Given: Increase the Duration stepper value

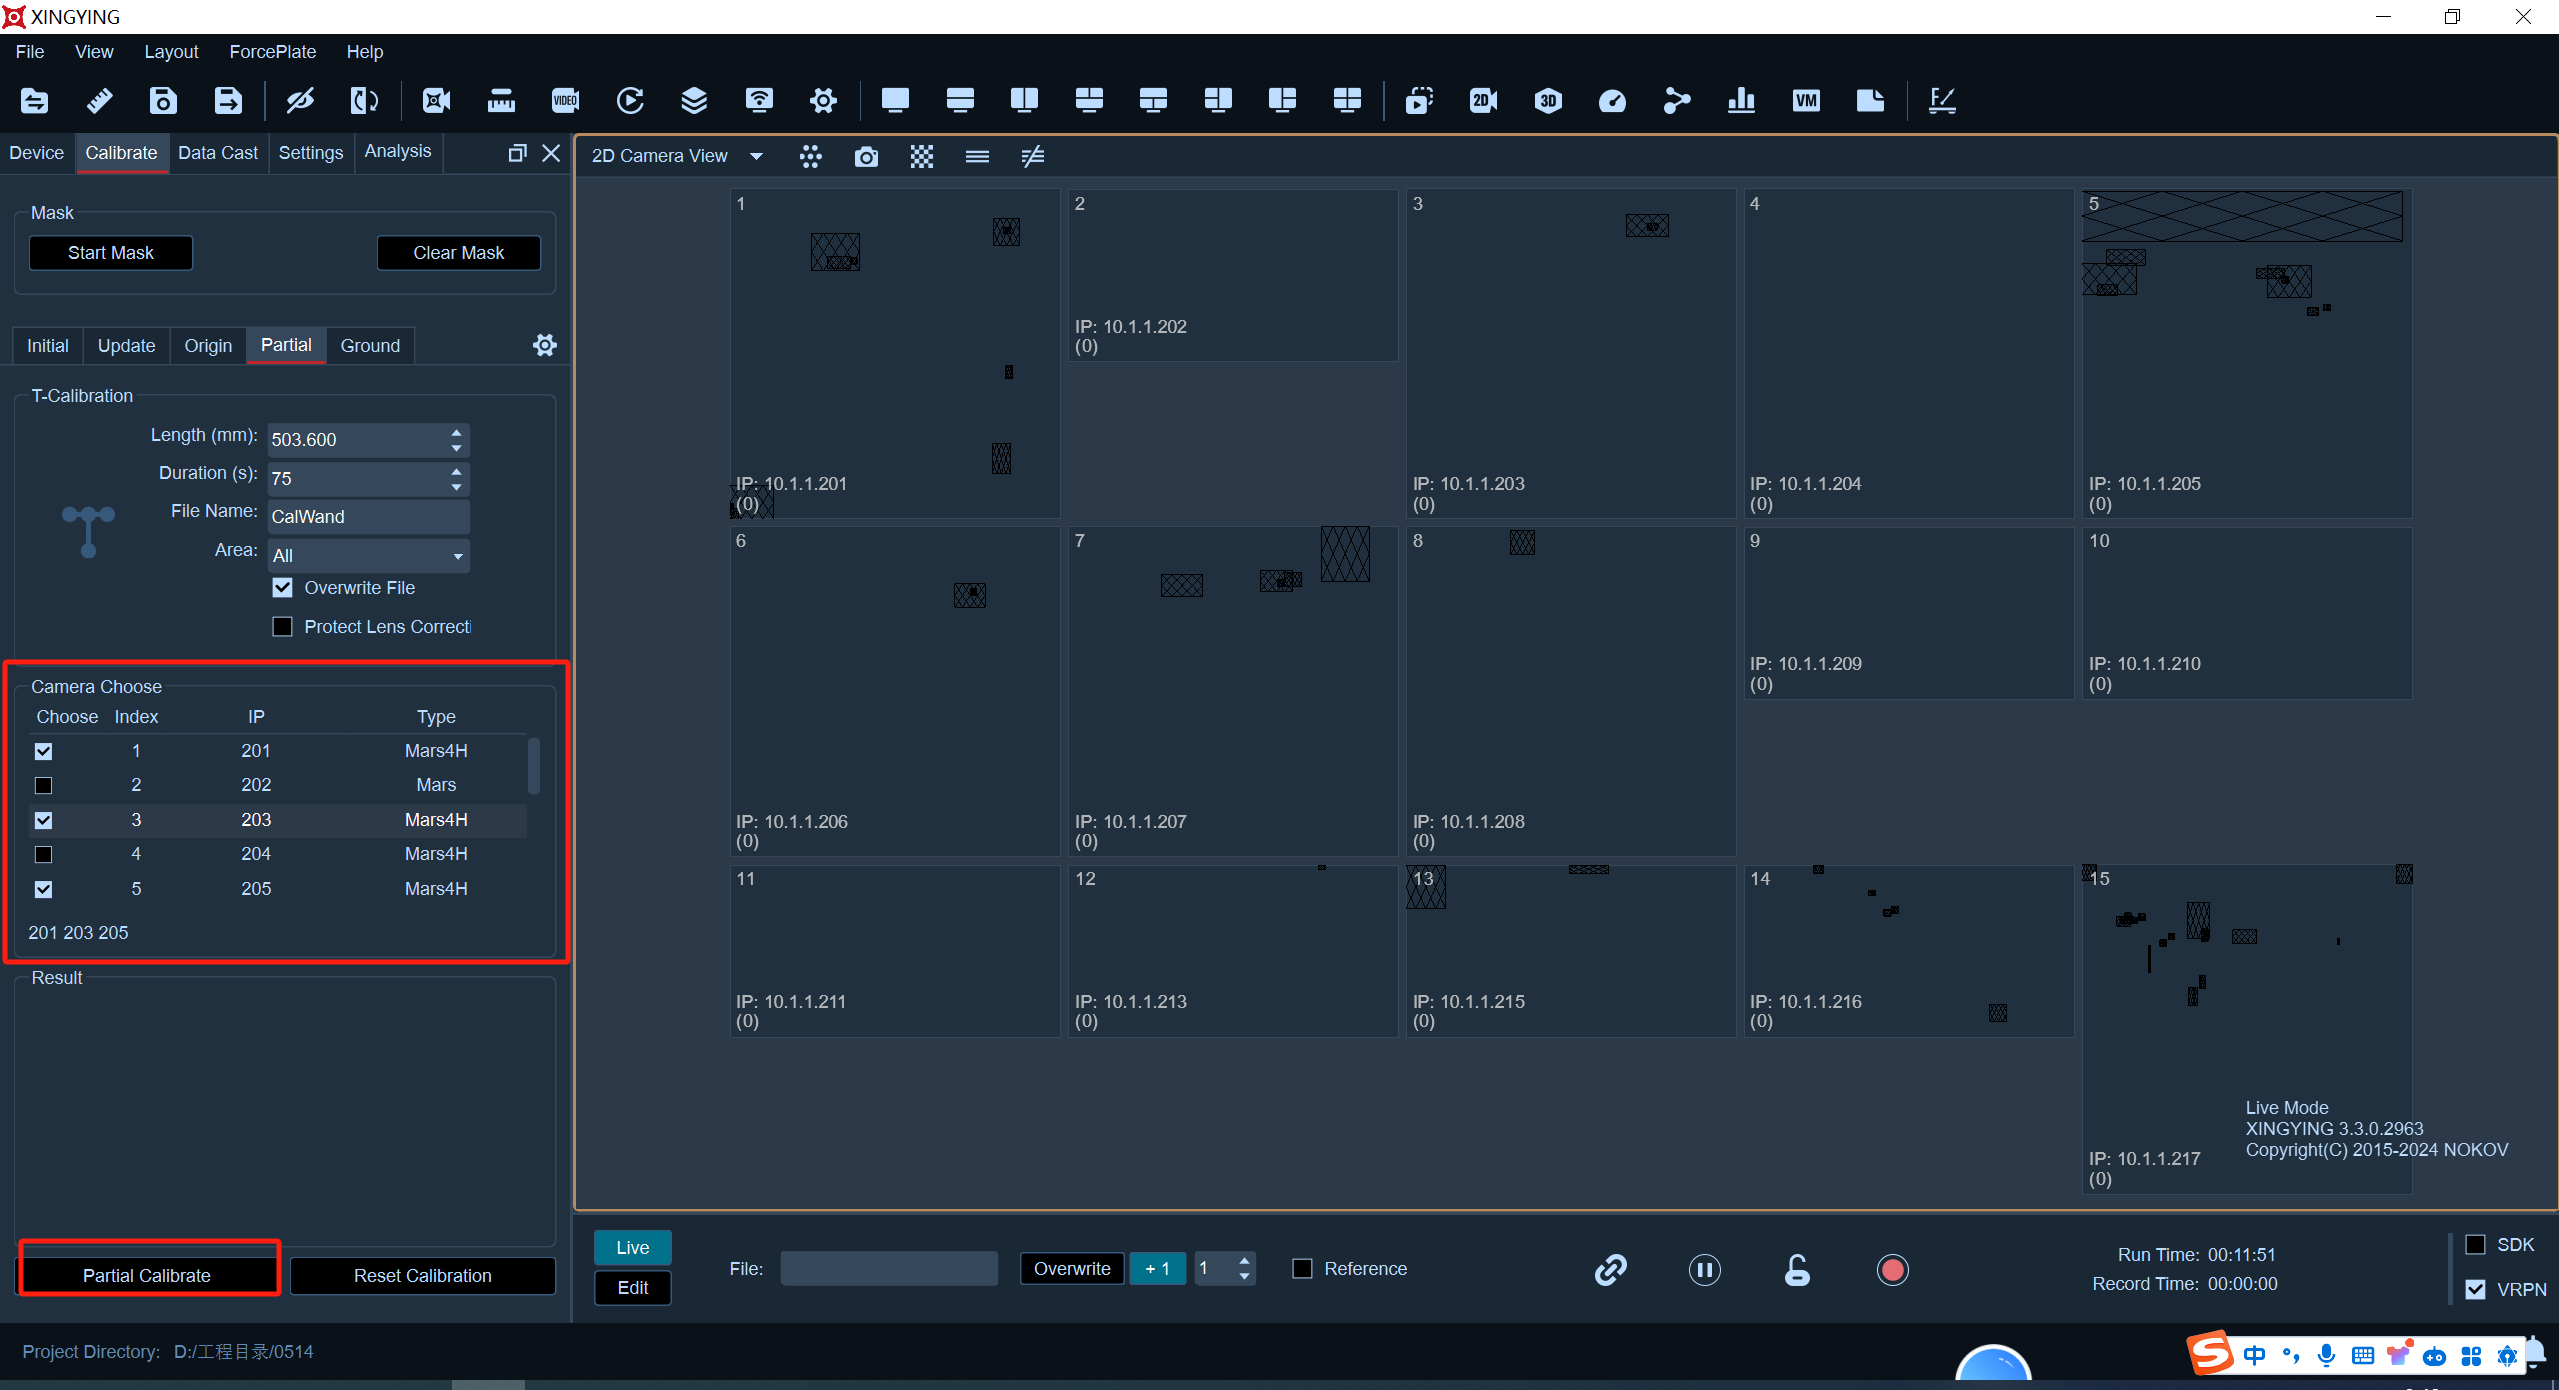Looking at the screenshot, I should (x=456, y=470).
